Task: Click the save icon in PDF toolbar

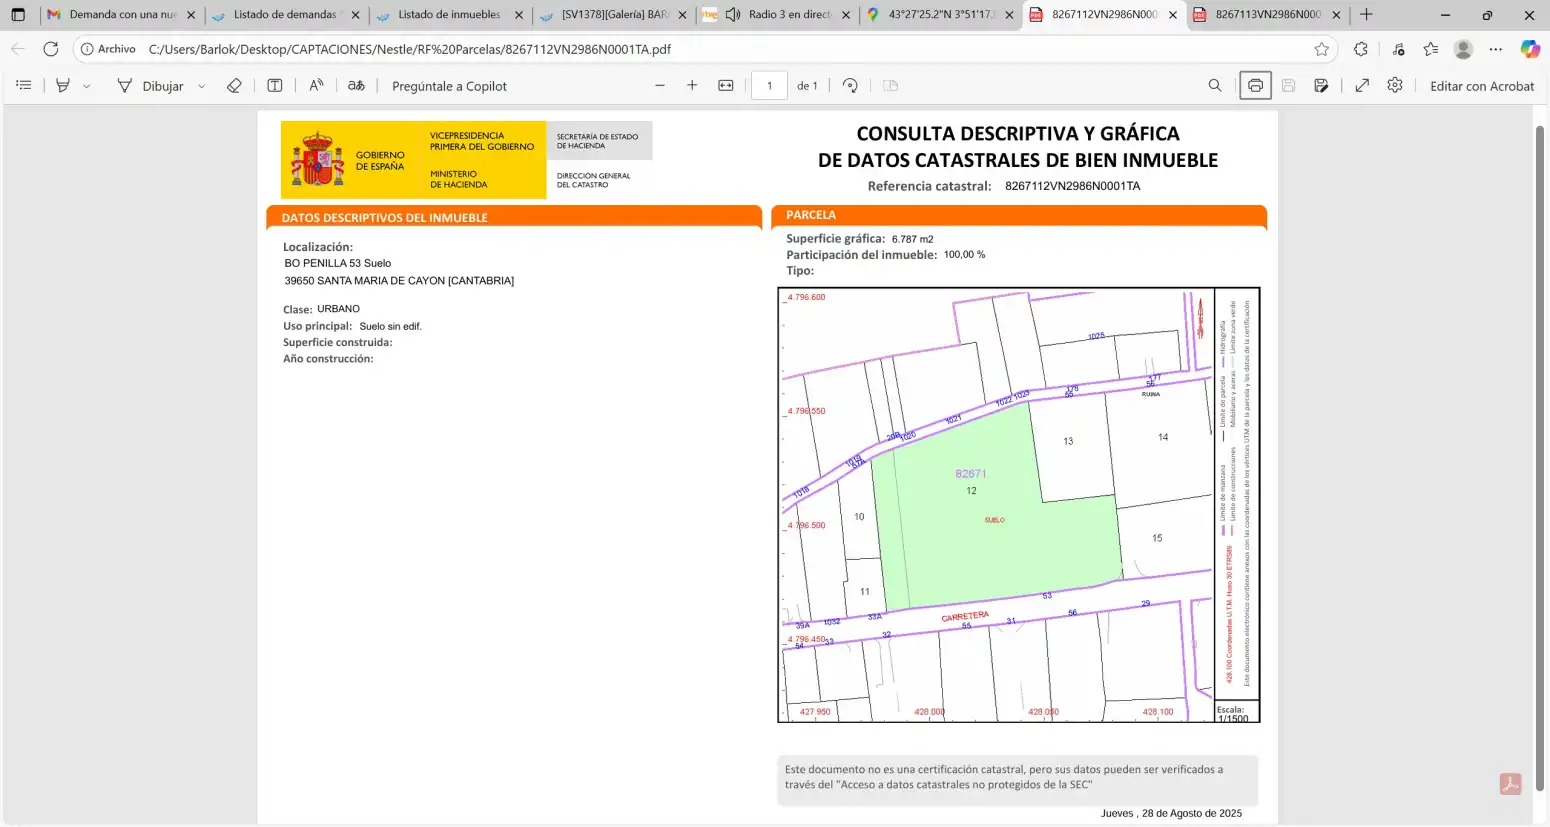Action: [x=1288, y=86]
